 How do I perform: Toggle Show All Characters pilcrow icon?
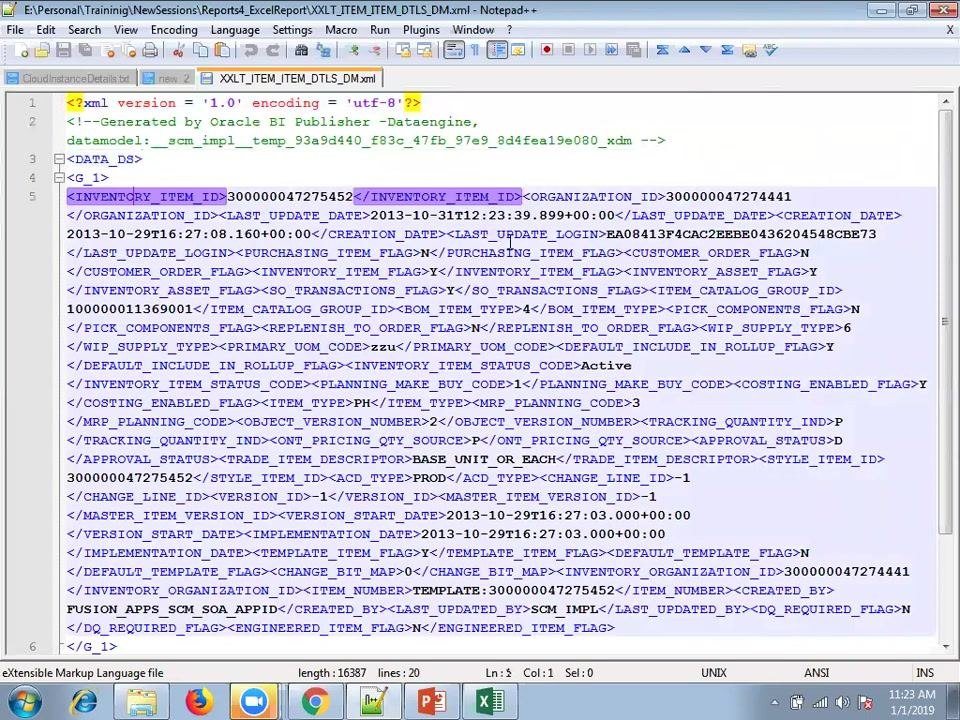(474, 51)
